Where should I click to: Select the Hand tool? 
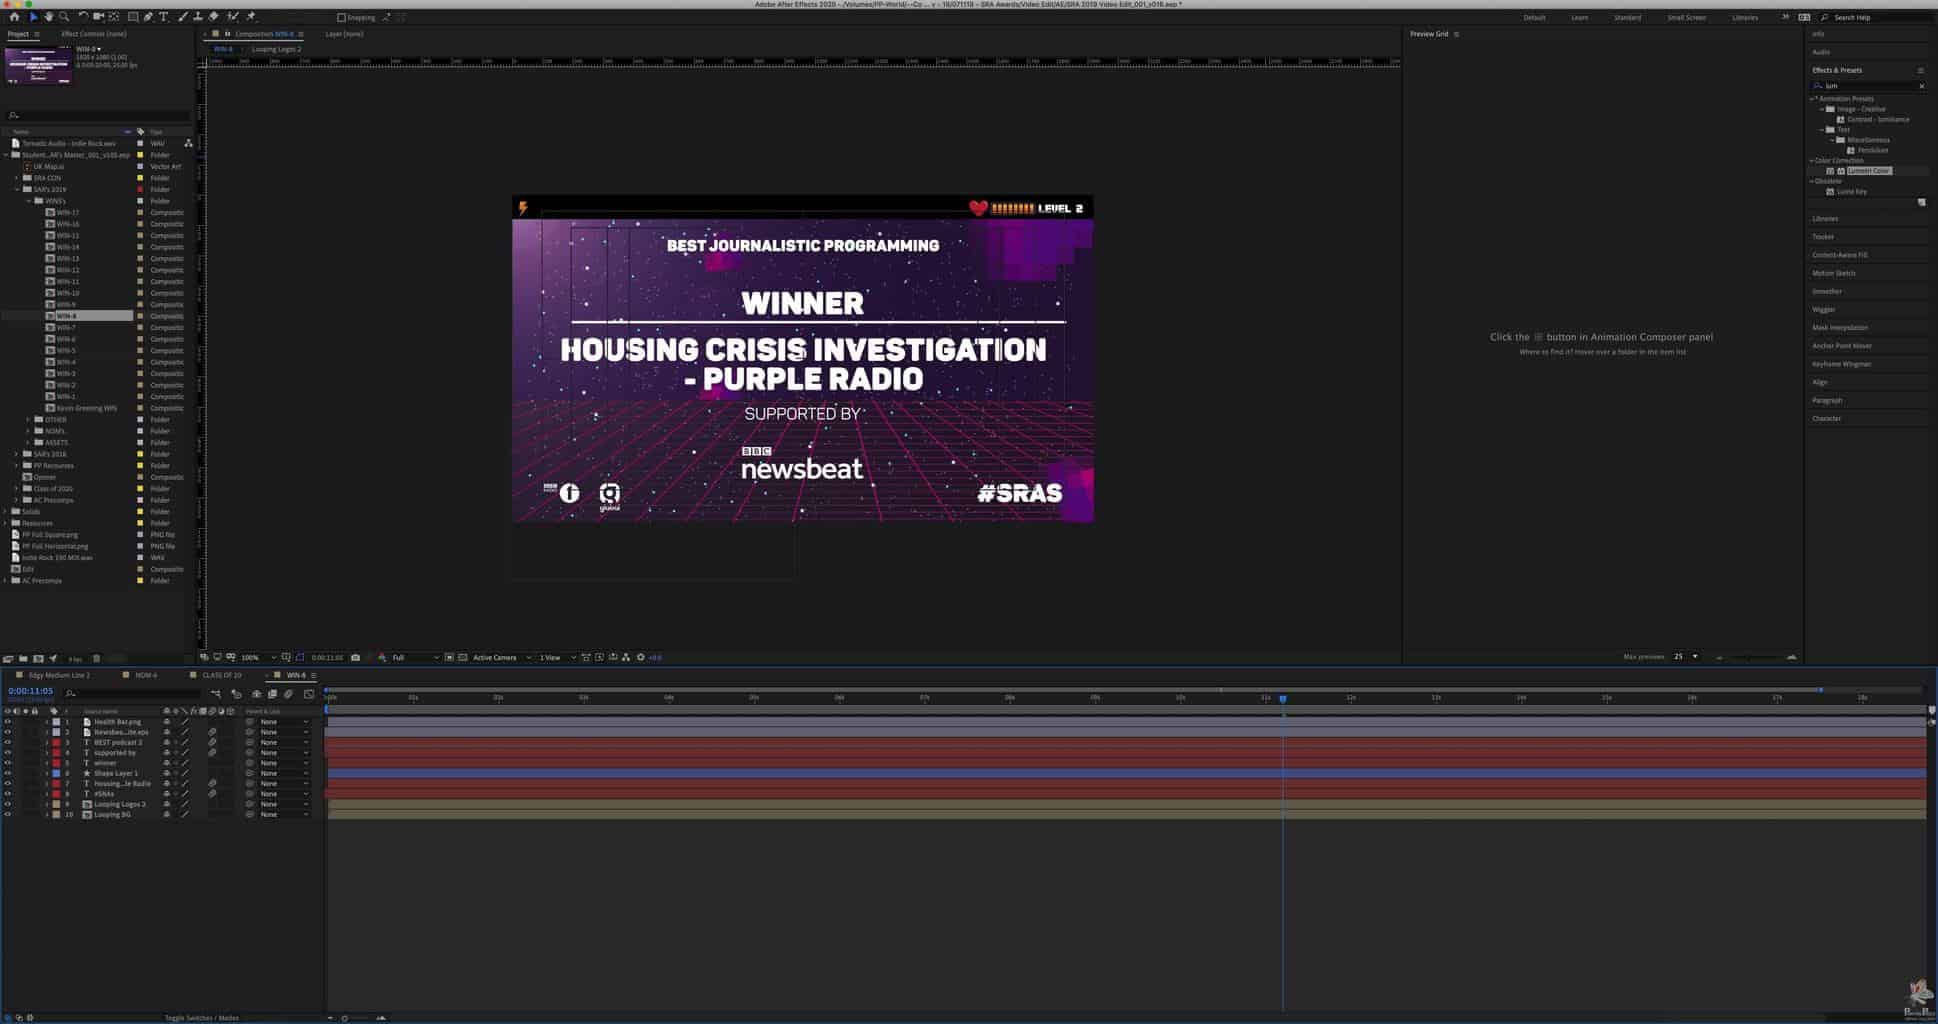point(48,17)
